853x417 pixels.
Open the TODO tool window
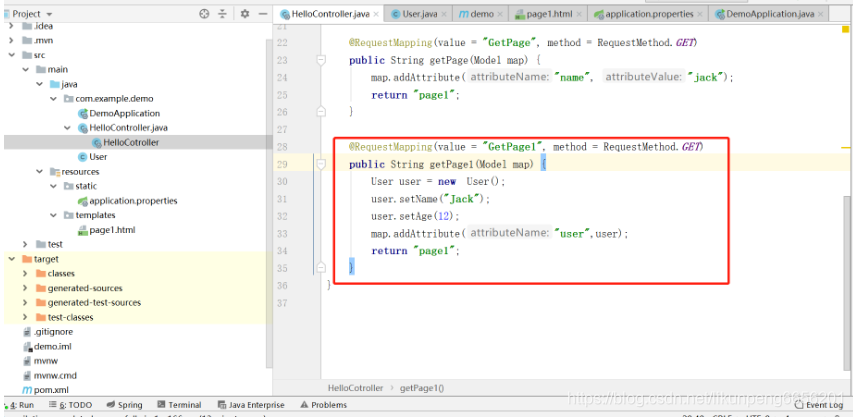pyautogui.click(x=70, y=404)
